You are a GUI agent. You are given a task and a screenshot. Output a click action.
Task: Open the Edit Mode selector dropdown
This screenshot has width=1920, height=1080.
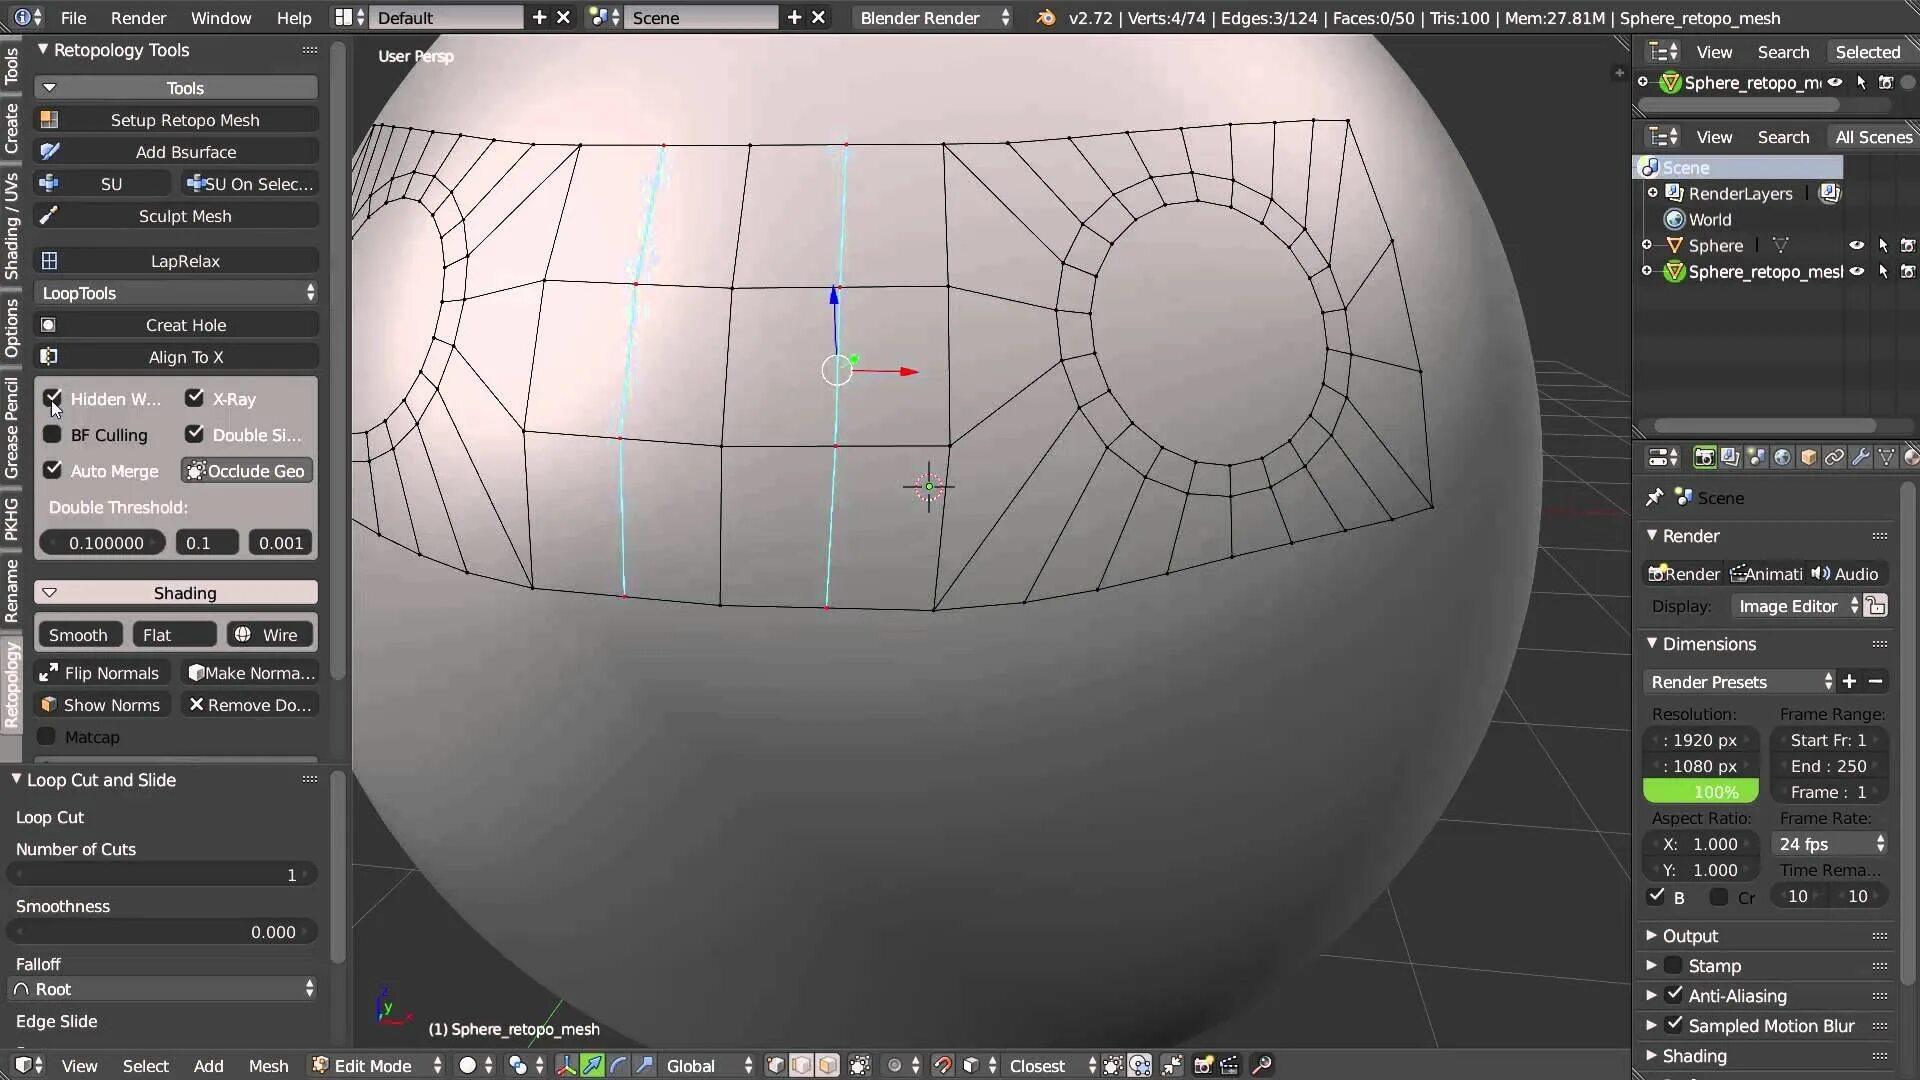[x=376, y=1065]
